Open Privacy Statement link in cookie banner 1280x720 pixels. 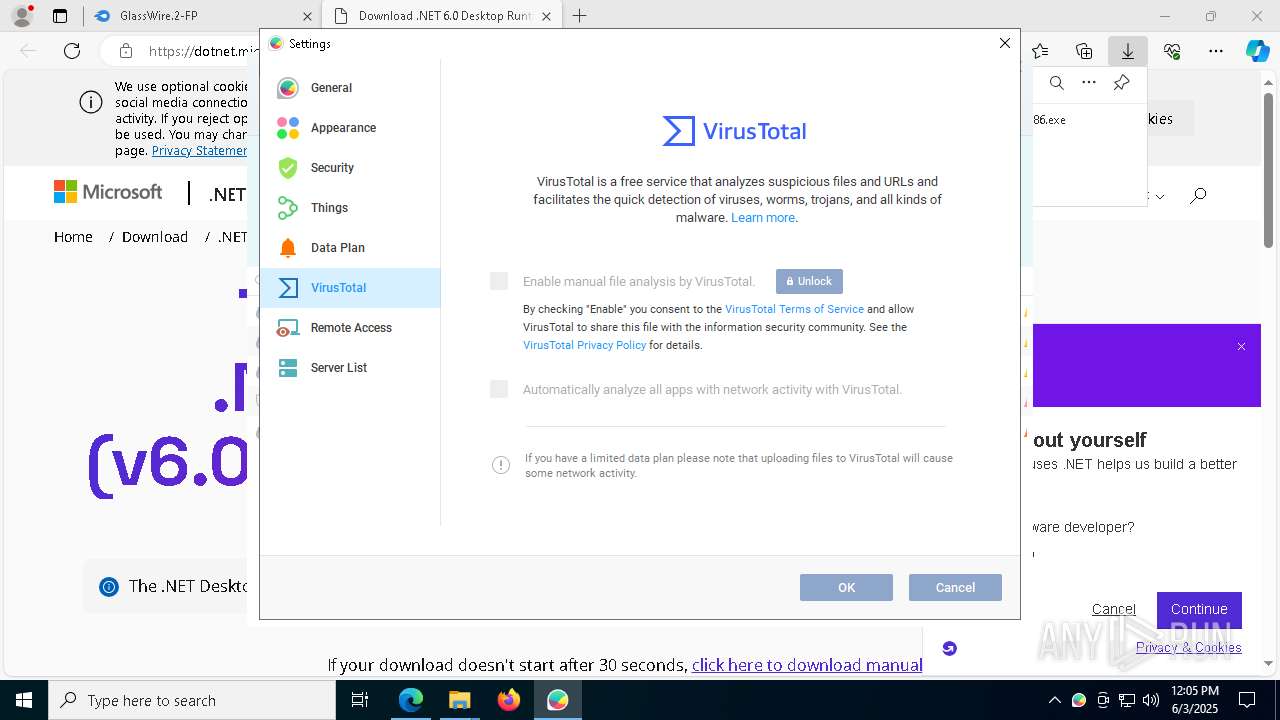tap(199, 151)
